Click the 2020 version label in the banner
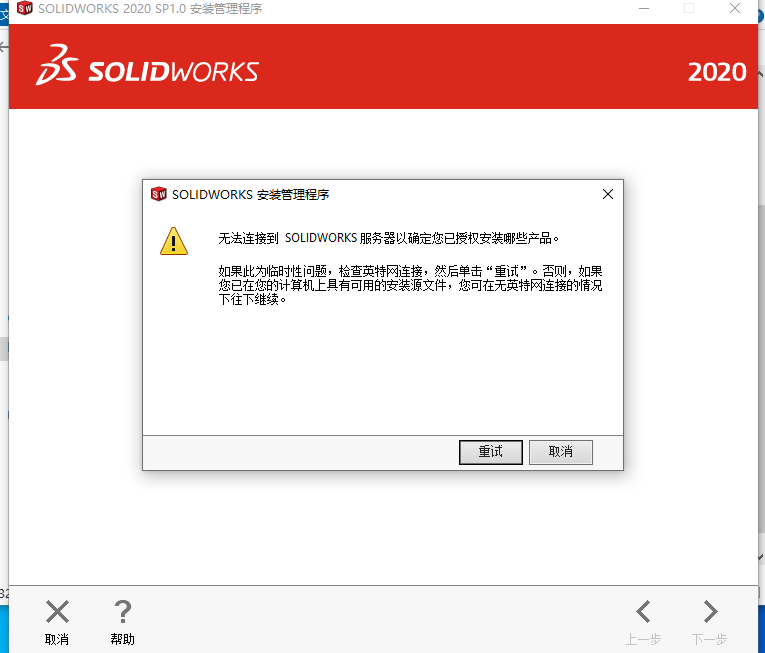Image resolution: width=765 pixels, height=653 pixels. pyautogui.click(x=717, y=72)
